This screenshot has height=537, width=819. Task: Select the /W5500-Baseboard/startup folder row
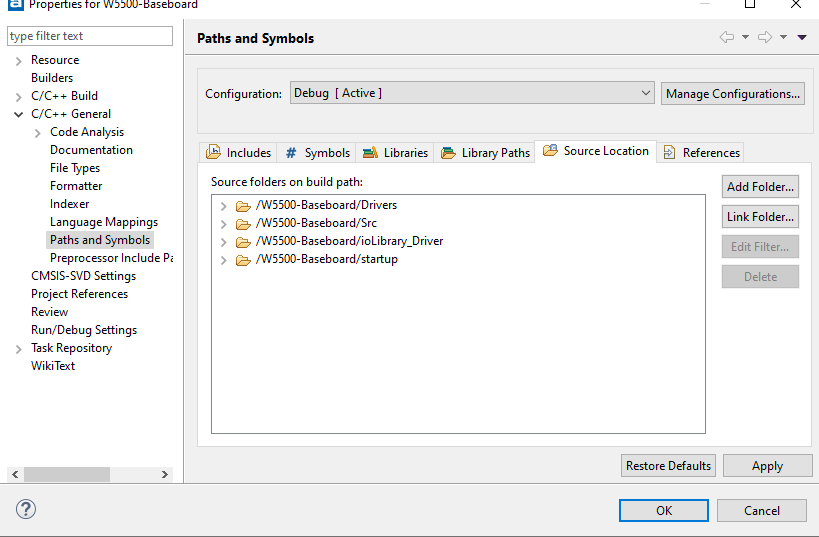pyautogui.click(x=326, y=260)
